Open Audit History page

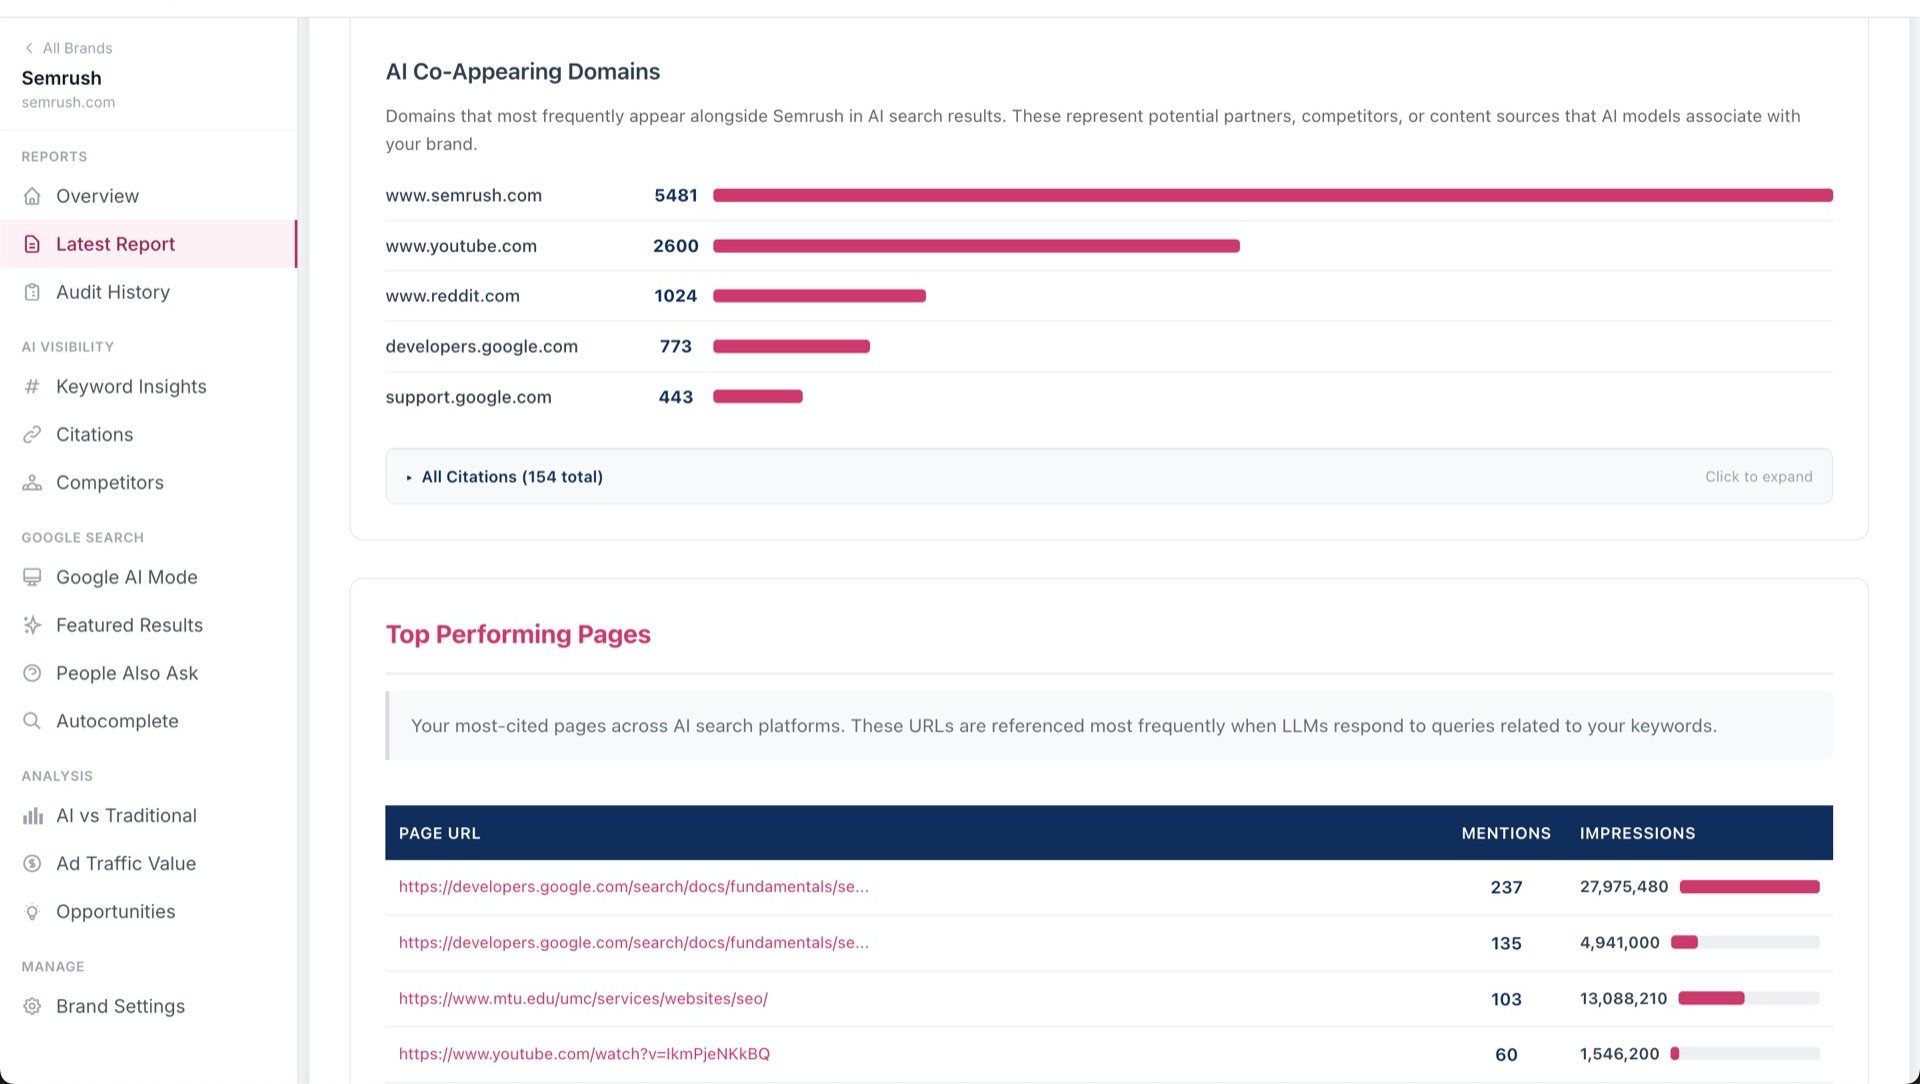tap(148, 292)
